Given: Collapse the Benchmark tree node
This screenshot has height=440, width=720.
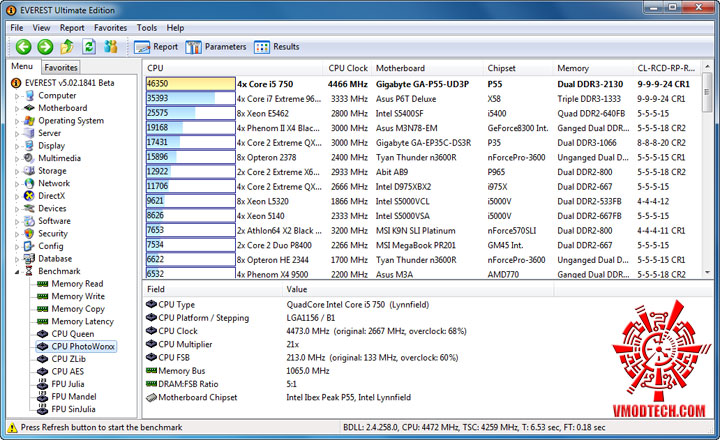Looking at the screenshot, I should (17, 271).
